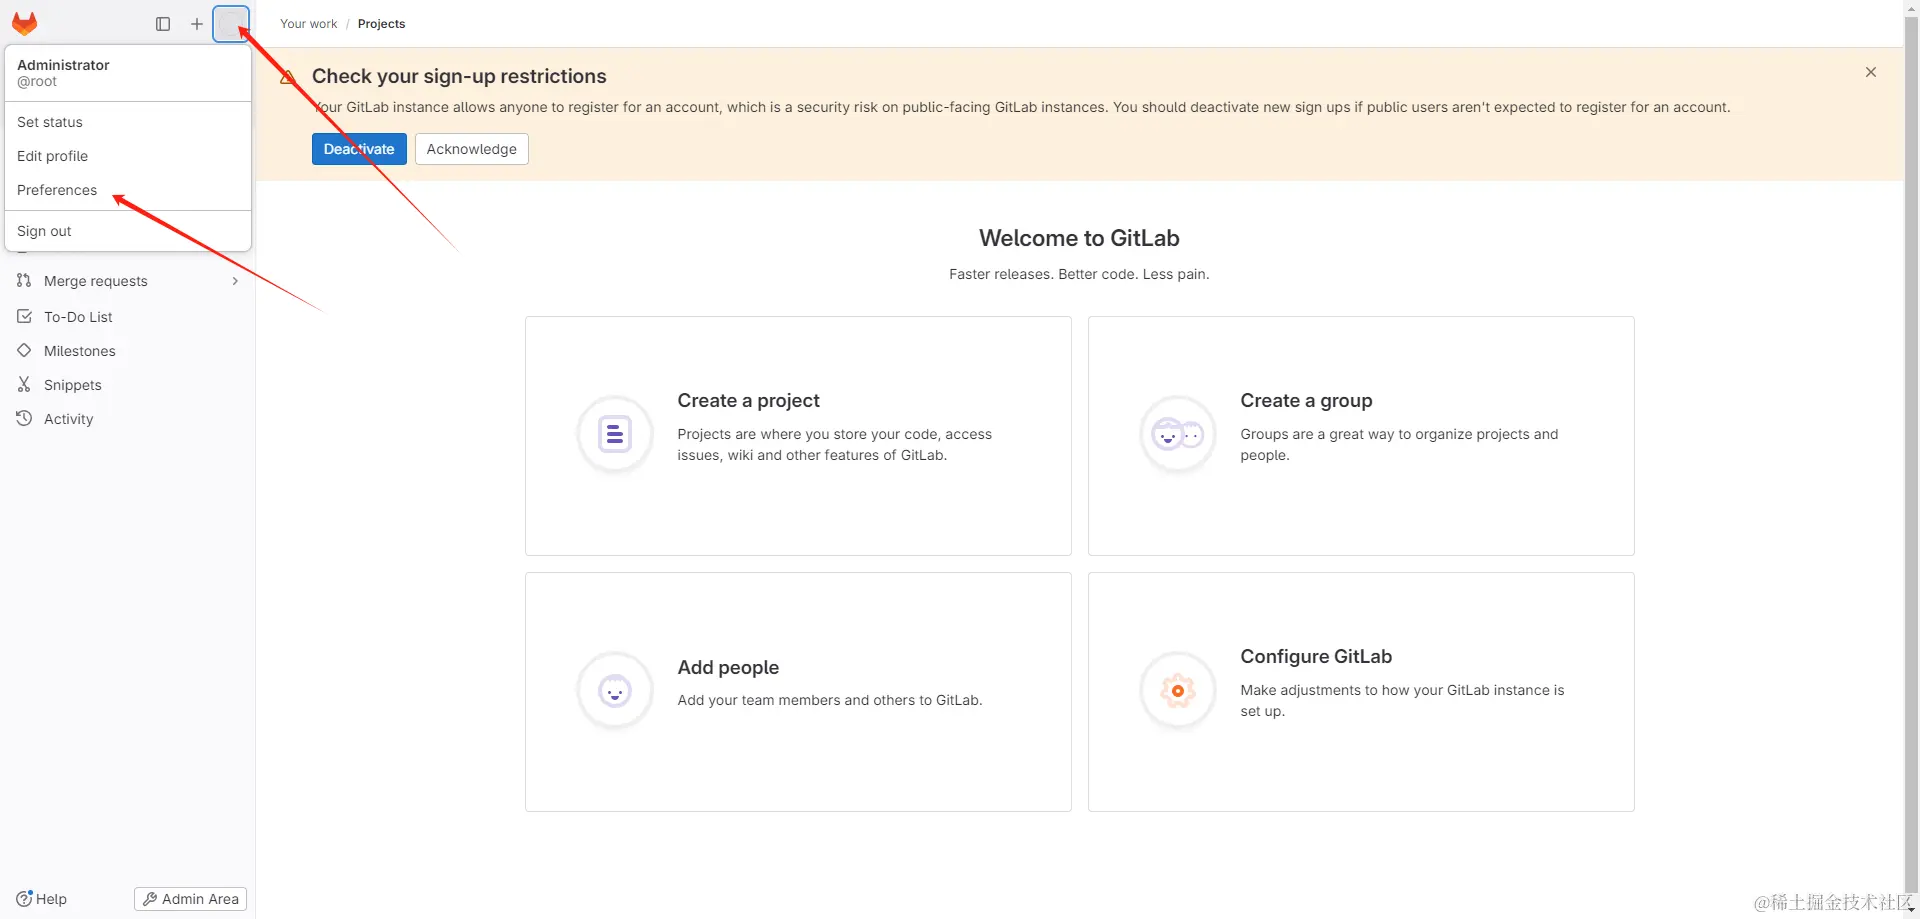The image size is (1920, 919).
Task: Click the Snippets scissors icon
Action: pyautogui.click(x=24, y=385)
